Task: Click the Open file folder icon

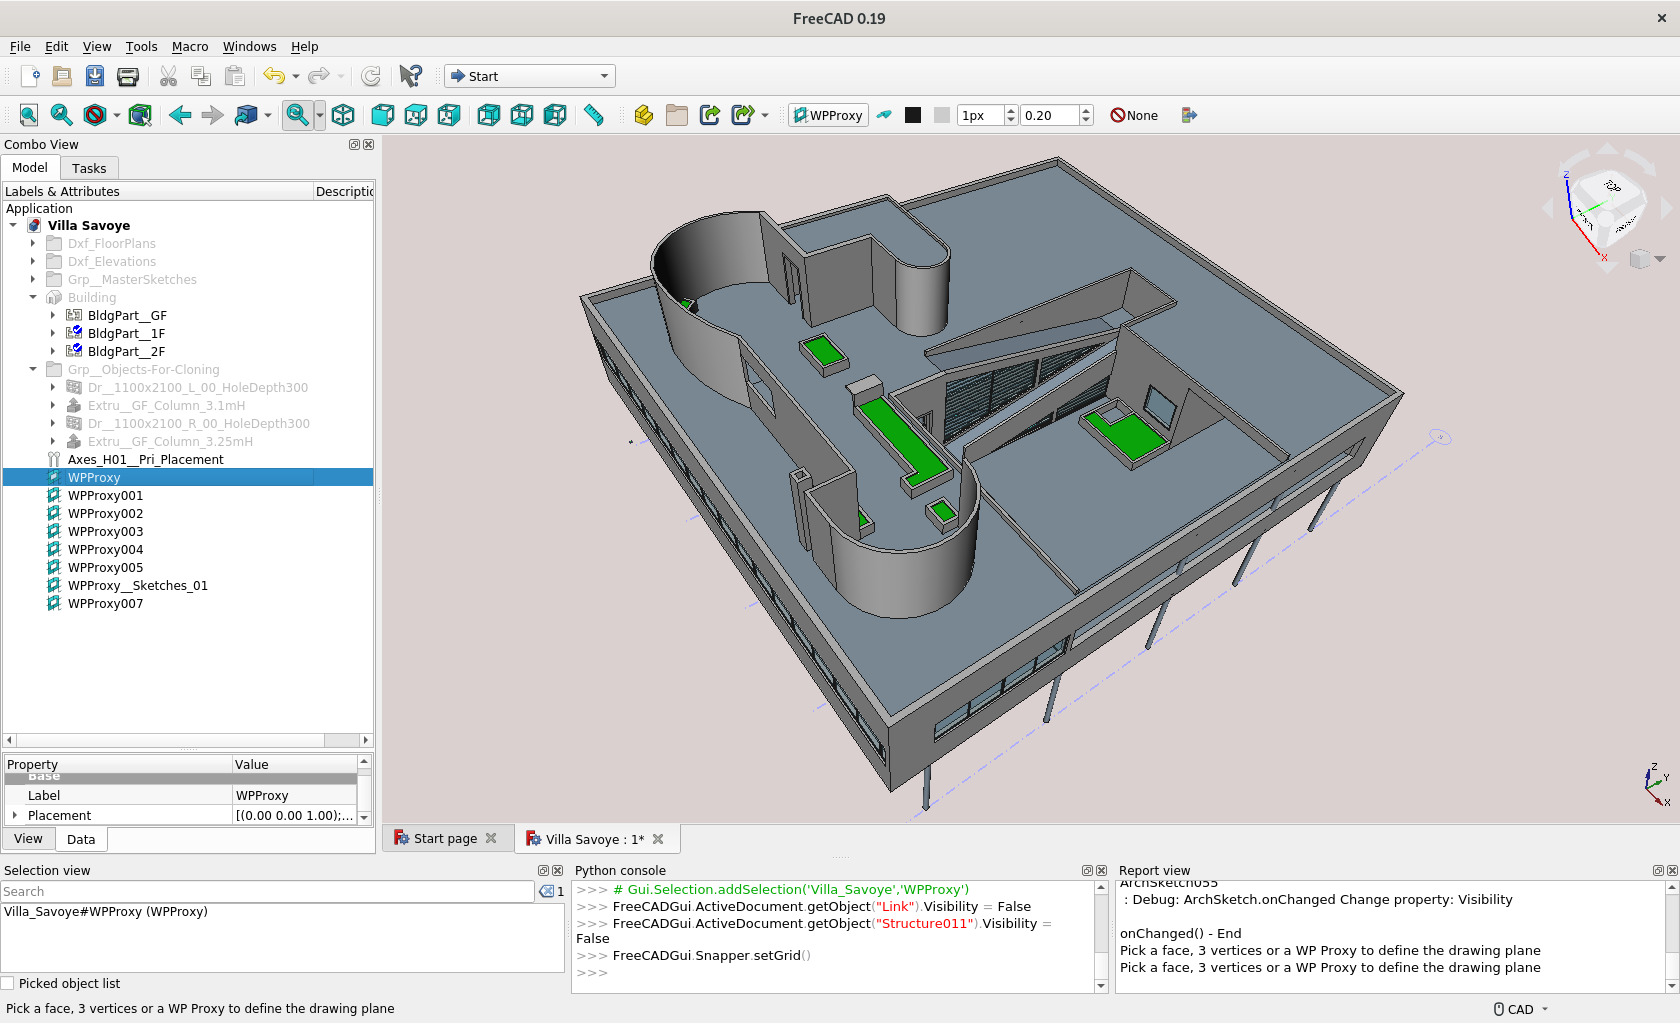Action: click(x=62, y=76)
